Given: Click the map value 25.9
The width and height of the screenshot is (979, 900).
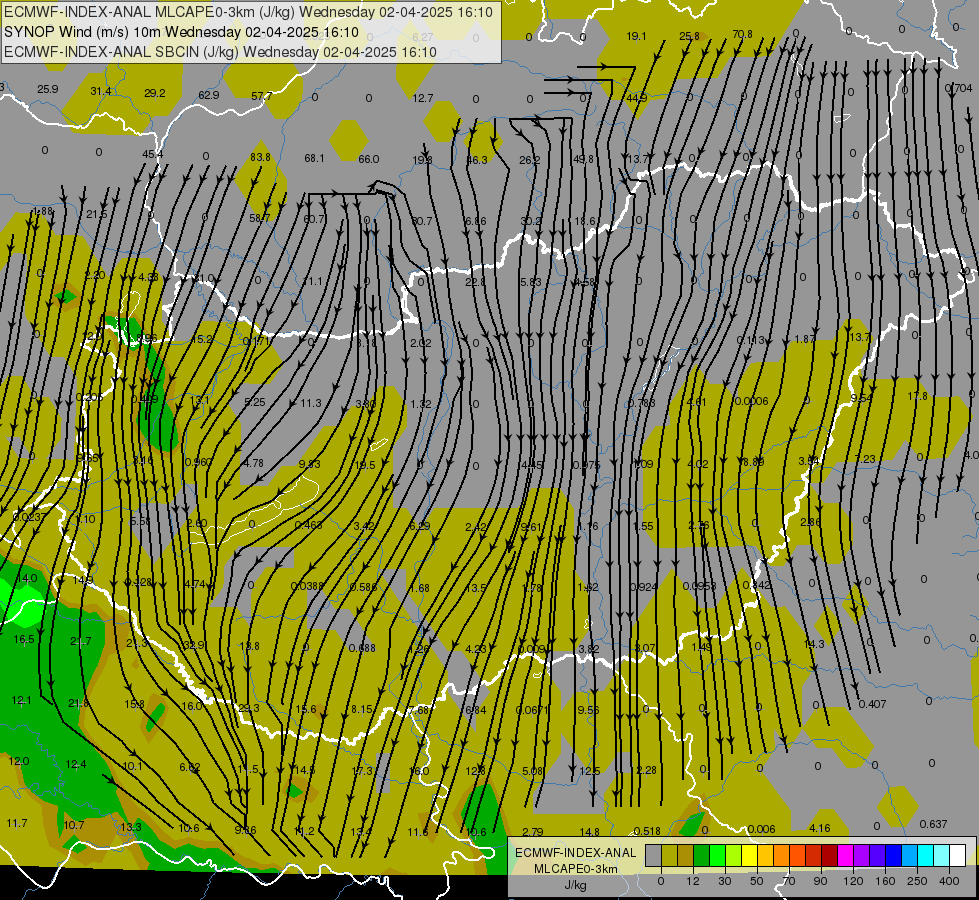Looking at the screenshot, I should point(47,89).
